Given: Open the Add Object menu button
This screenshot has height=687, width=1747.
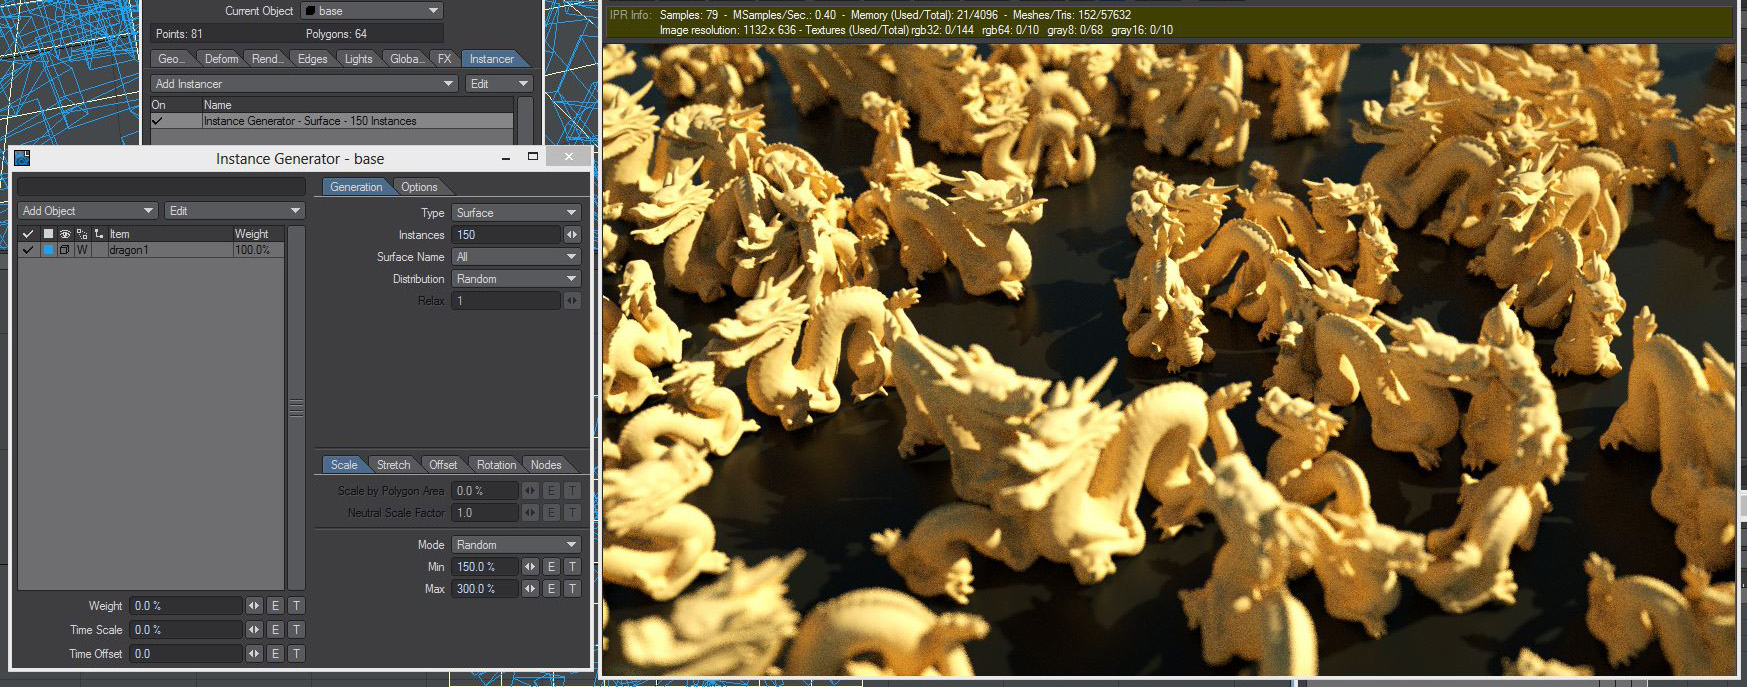Looking at the screenshot, I should (88, 211).
